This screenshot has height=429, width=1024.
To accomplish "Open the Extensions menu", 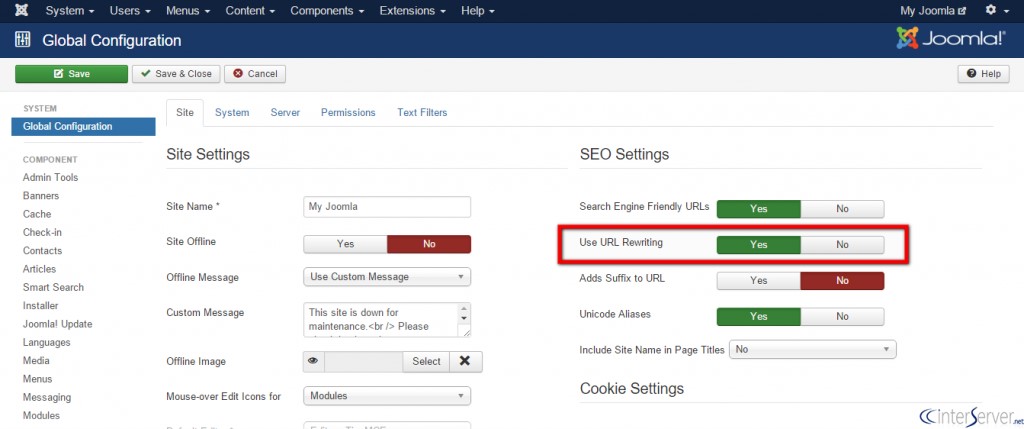I will tap(413, 10).
